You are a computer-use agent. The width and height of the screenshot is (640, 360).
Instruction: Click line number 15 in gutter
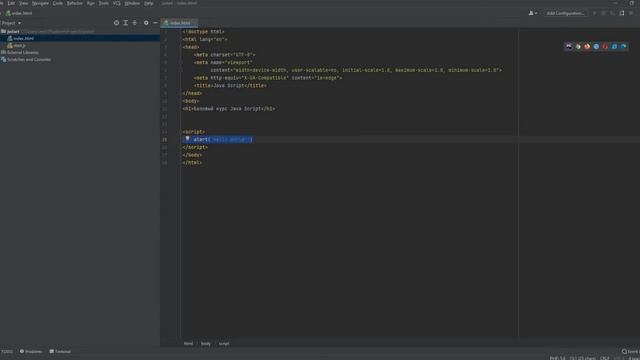pyautogui.click(x=164, y=140)
